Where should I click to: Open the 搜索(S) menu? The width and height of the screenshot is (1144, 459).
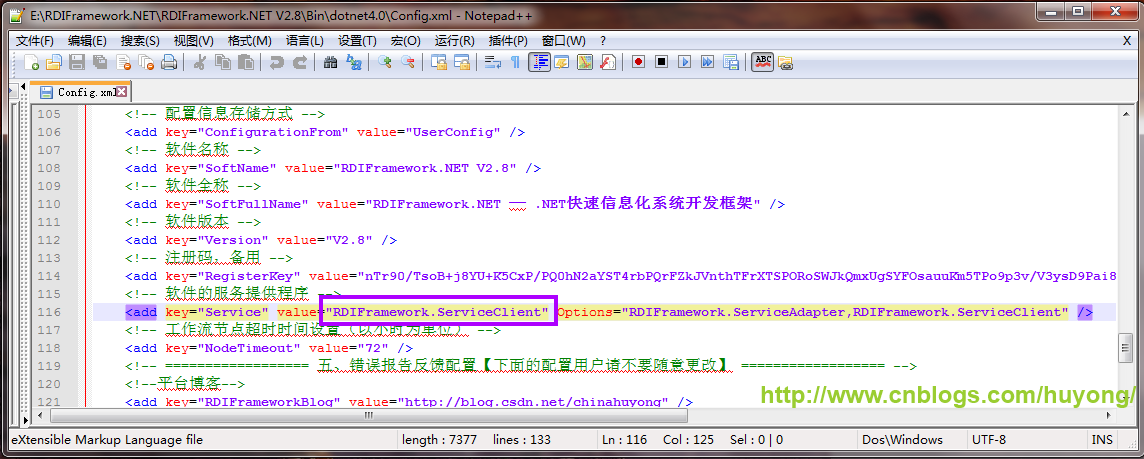(x=140, y=41)
